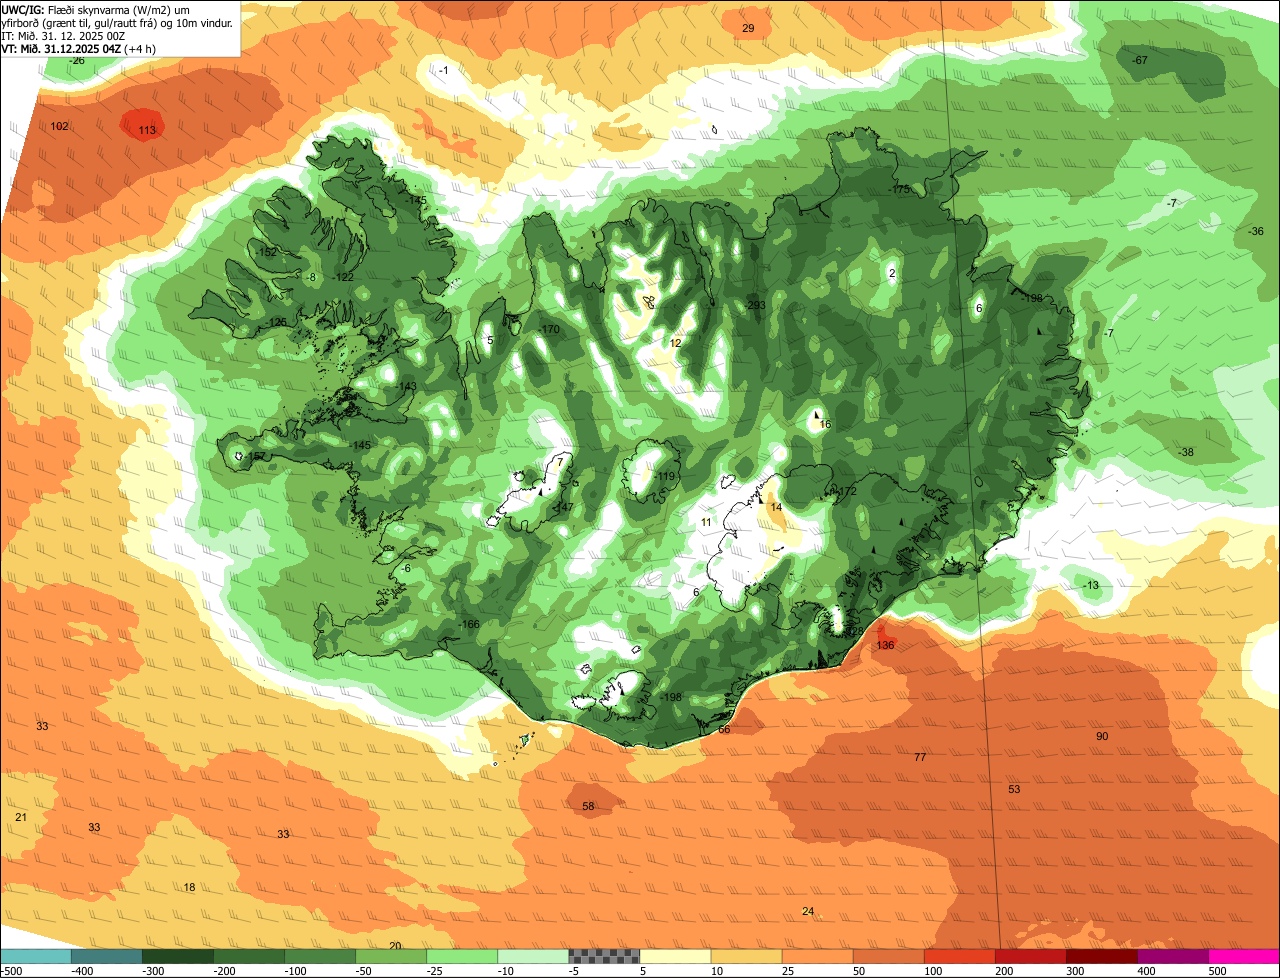This screenshot has height=978, width=1280.
Task: Click the 'IT: Mið. 31. 12. 2025 00Z' line
Action: point(63,35)
